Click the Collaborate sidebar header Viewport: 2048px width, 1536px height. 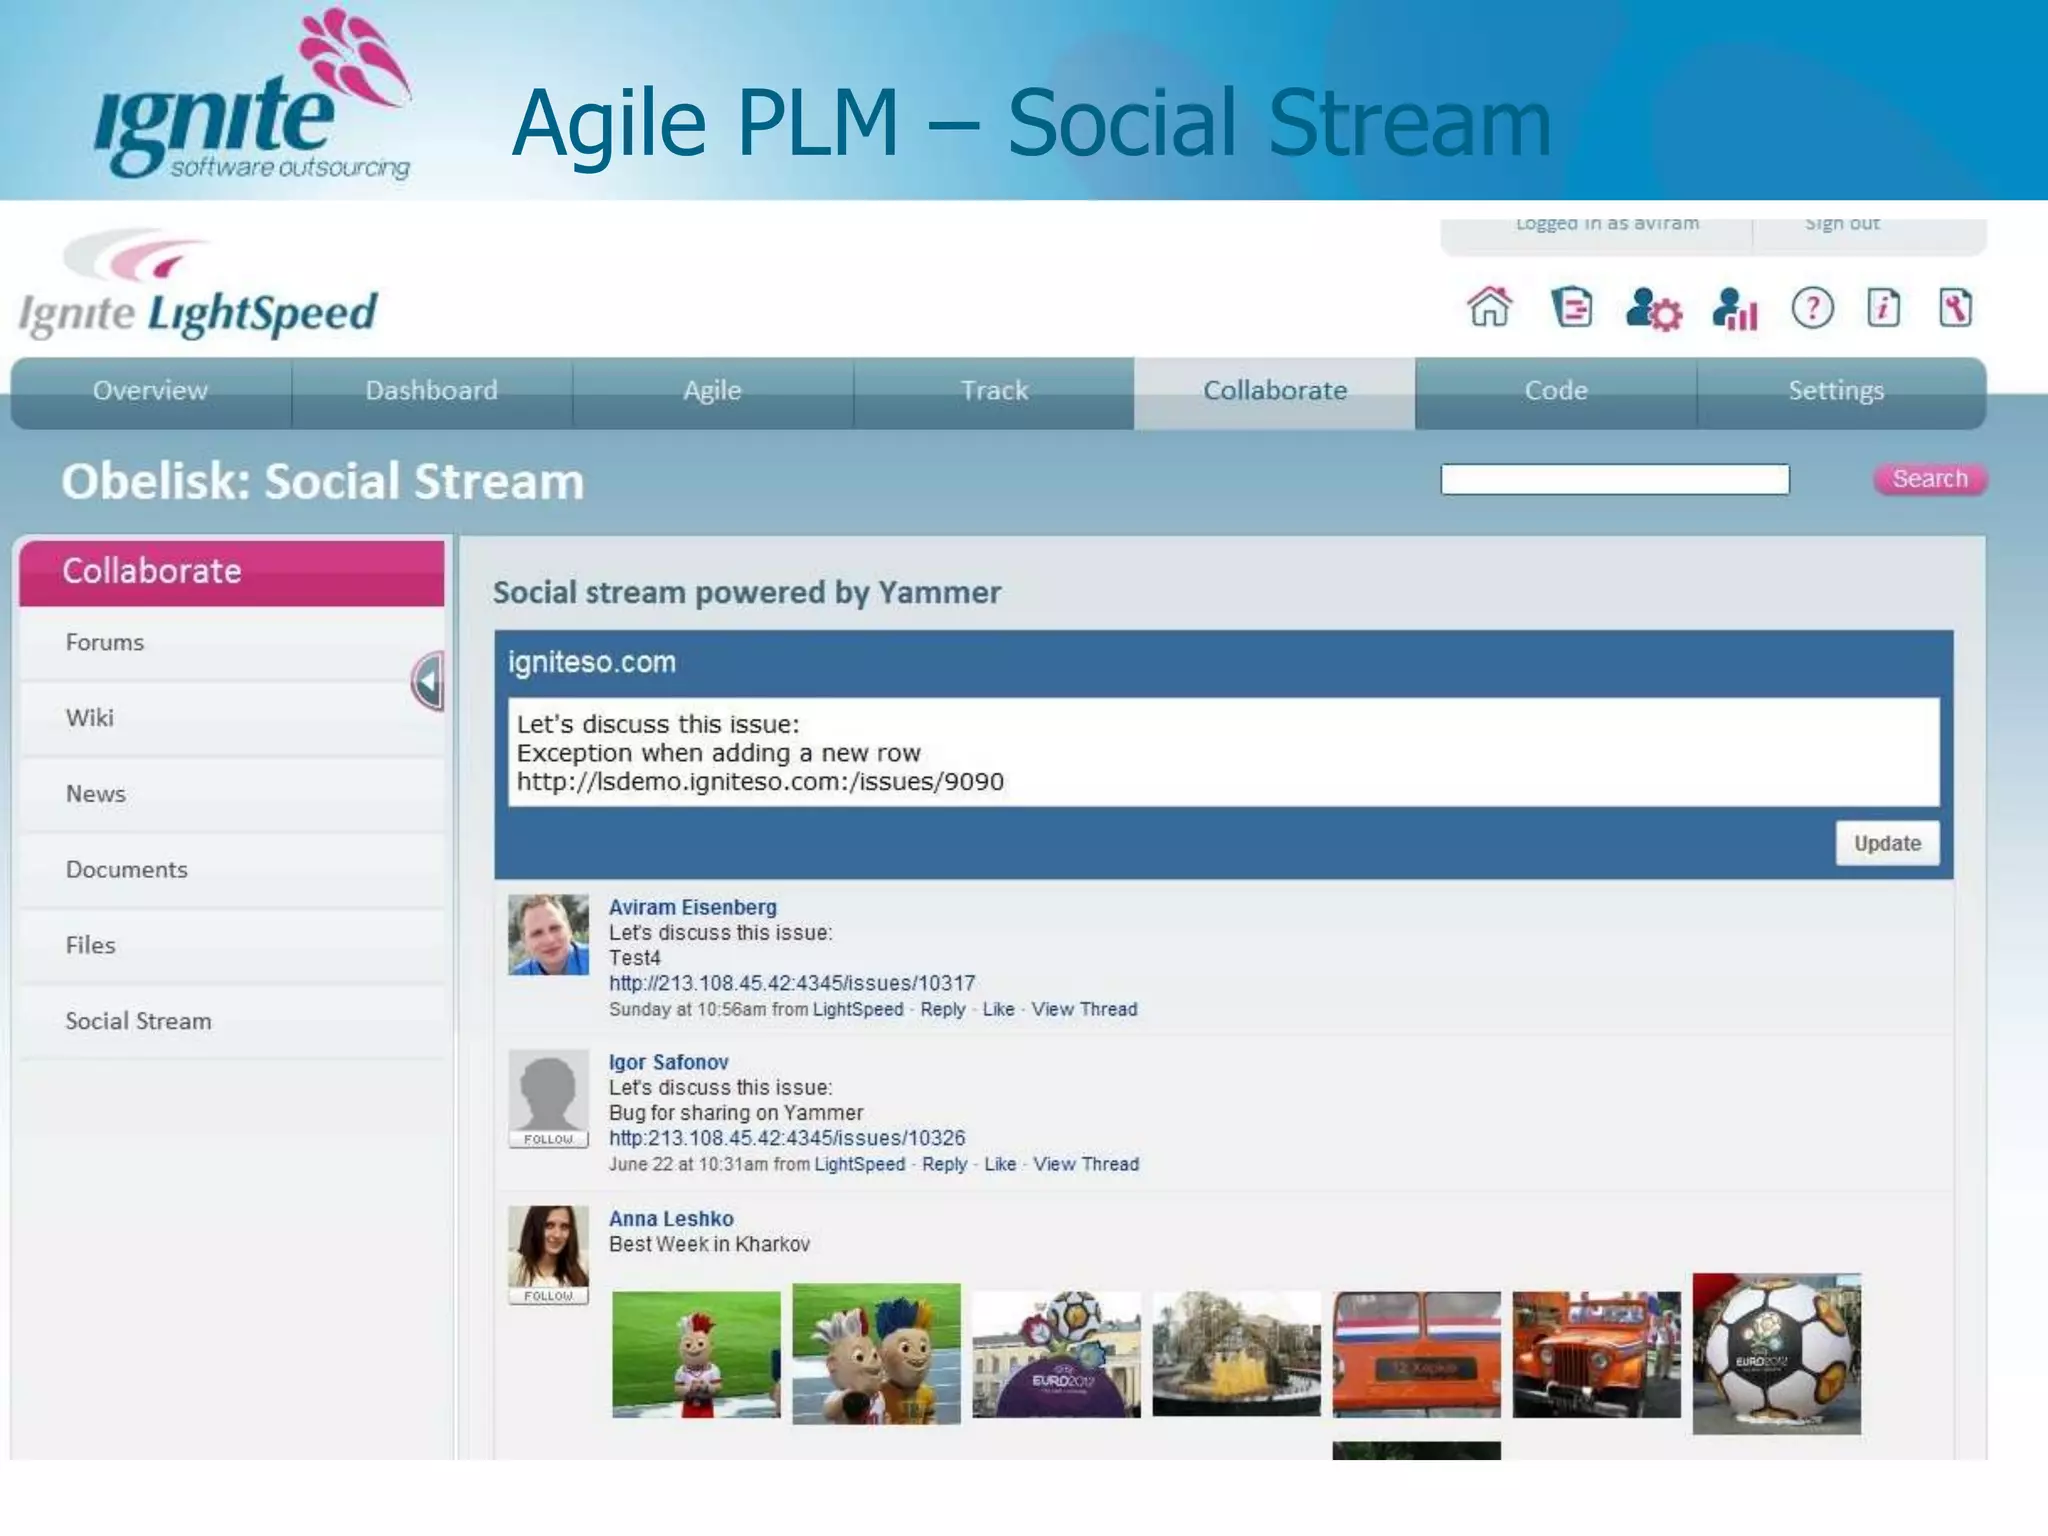click(232, 572)
